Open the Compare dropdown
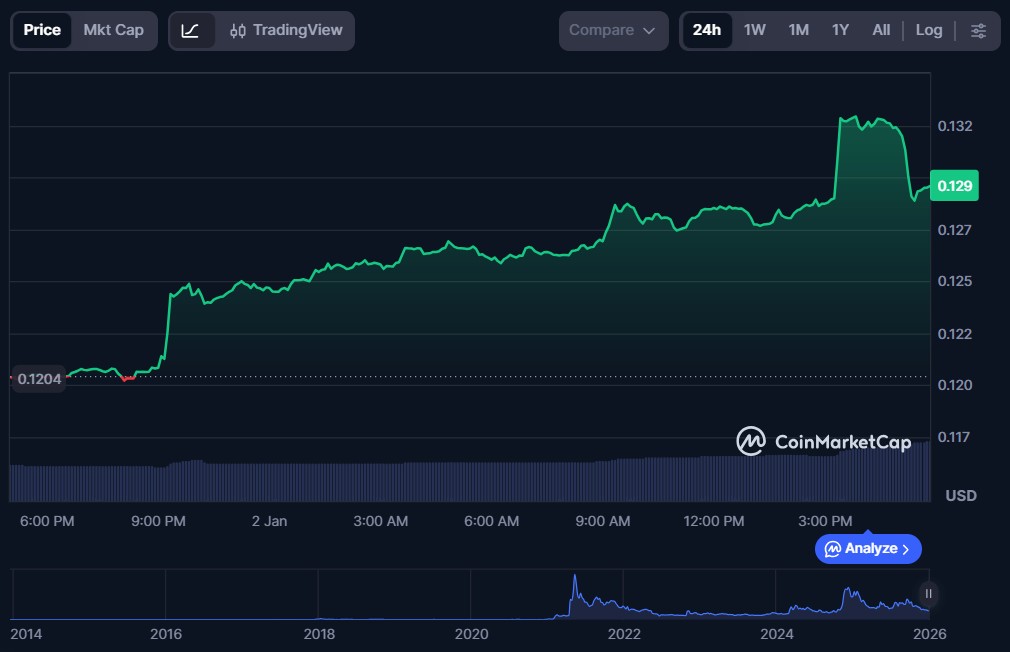The width and height of the screenshot is (1010, 652). tap(612, 30)
